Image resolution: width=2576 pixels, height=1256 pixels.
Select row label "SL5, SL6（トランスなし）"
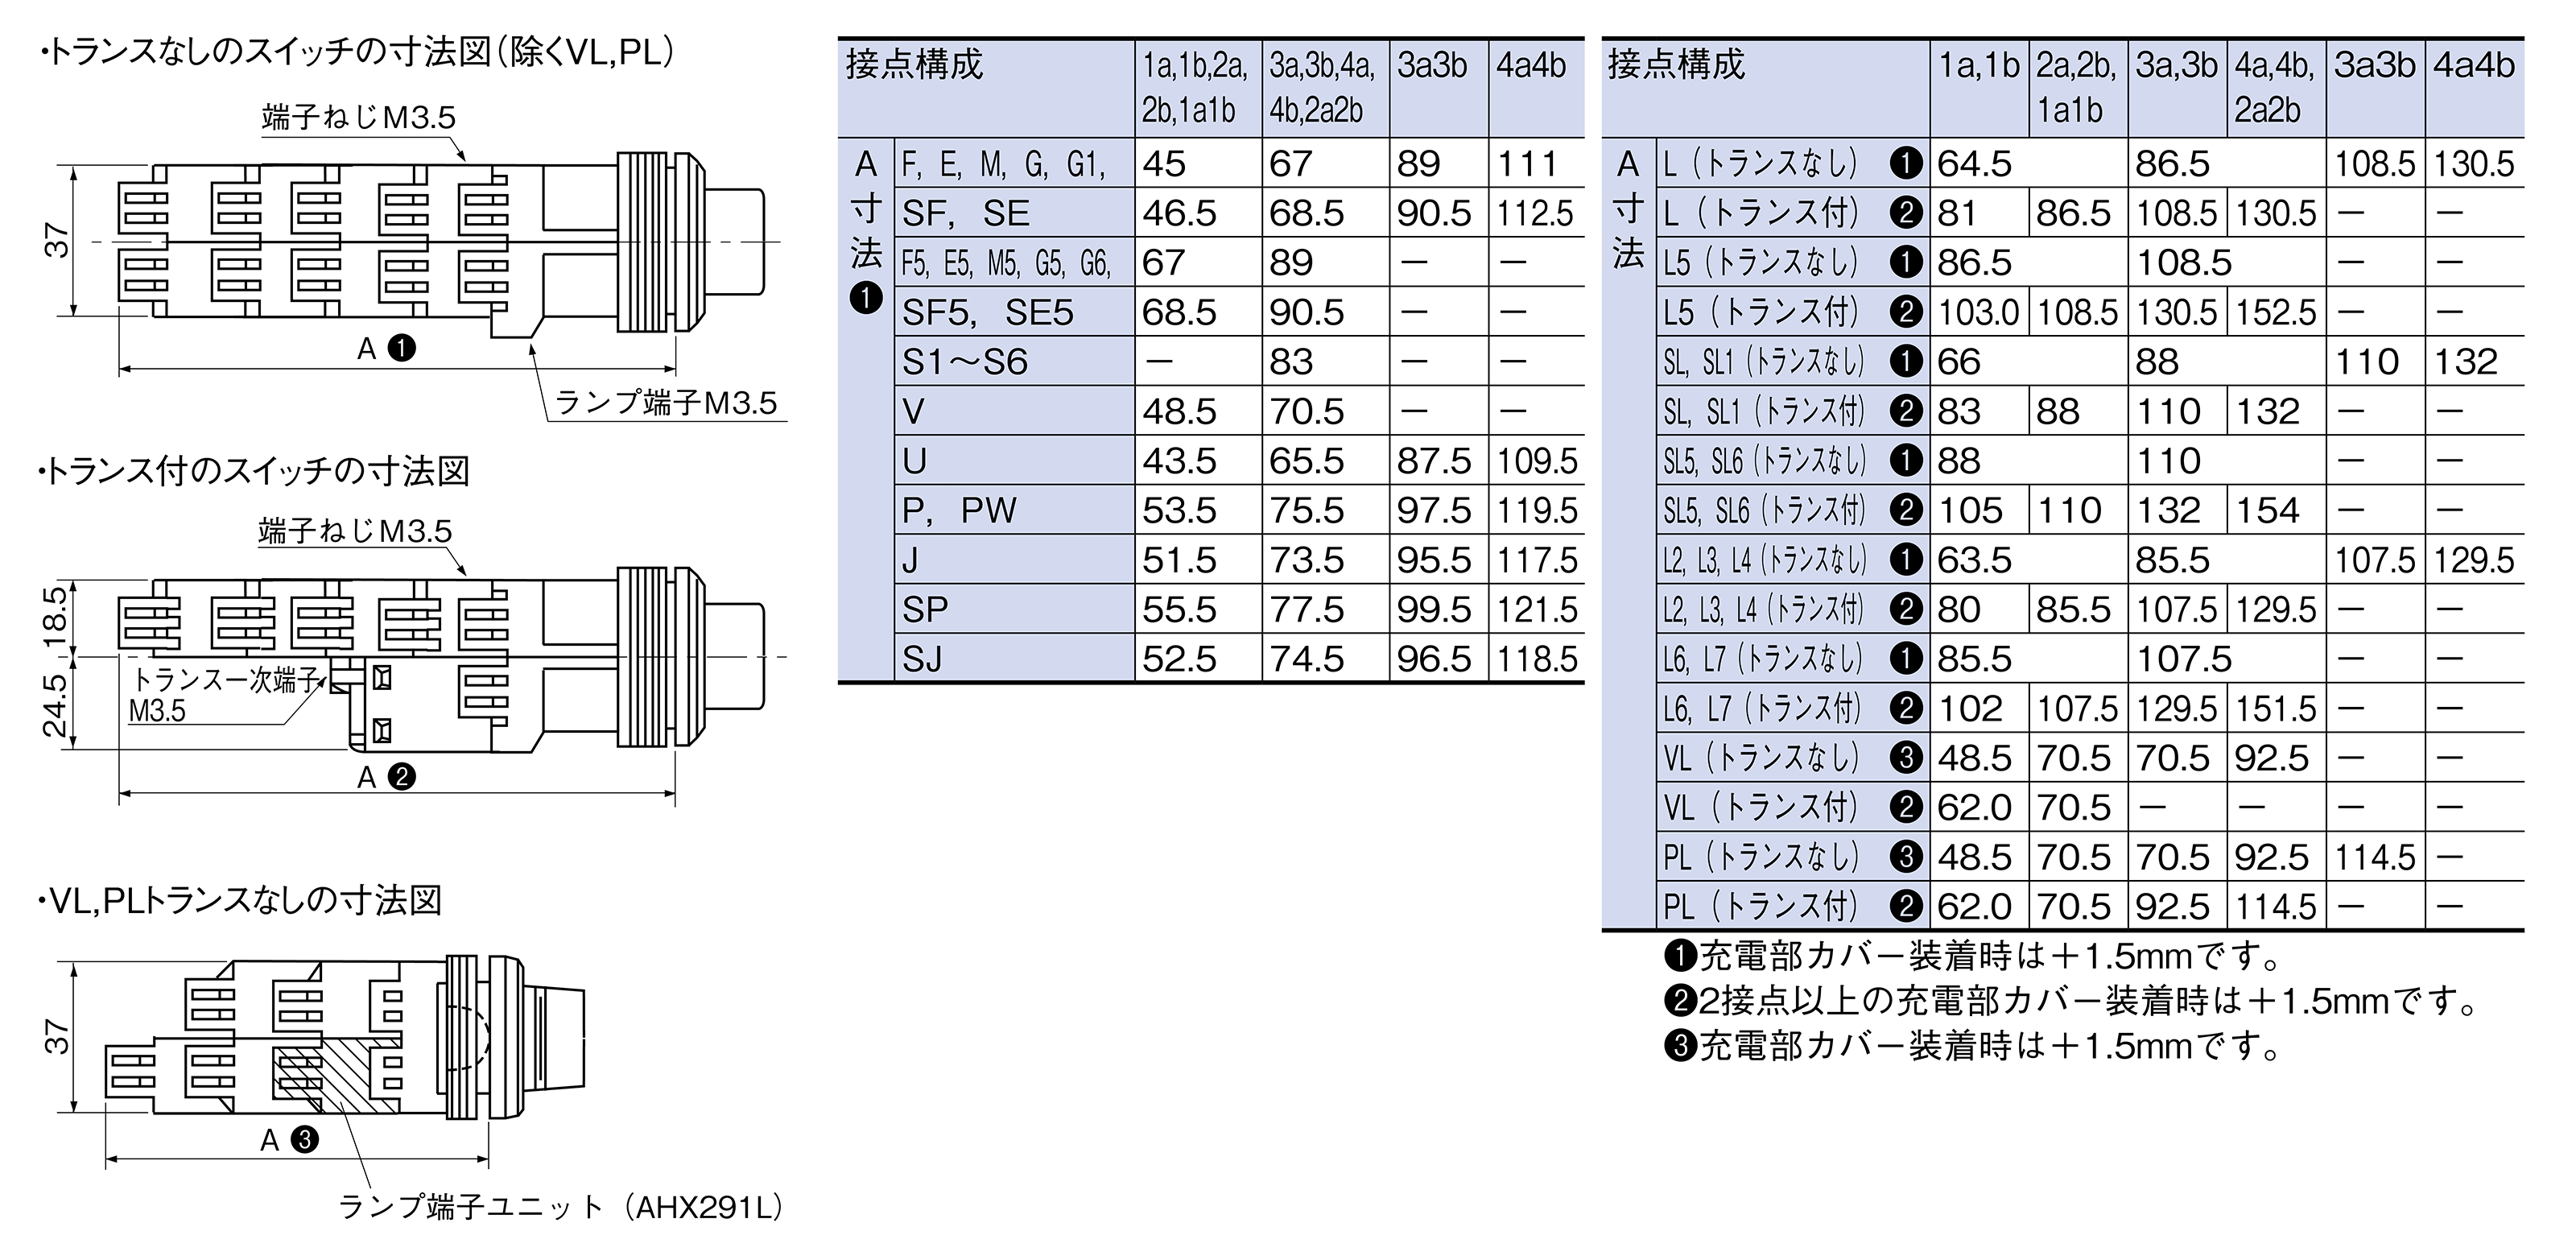1765,461
